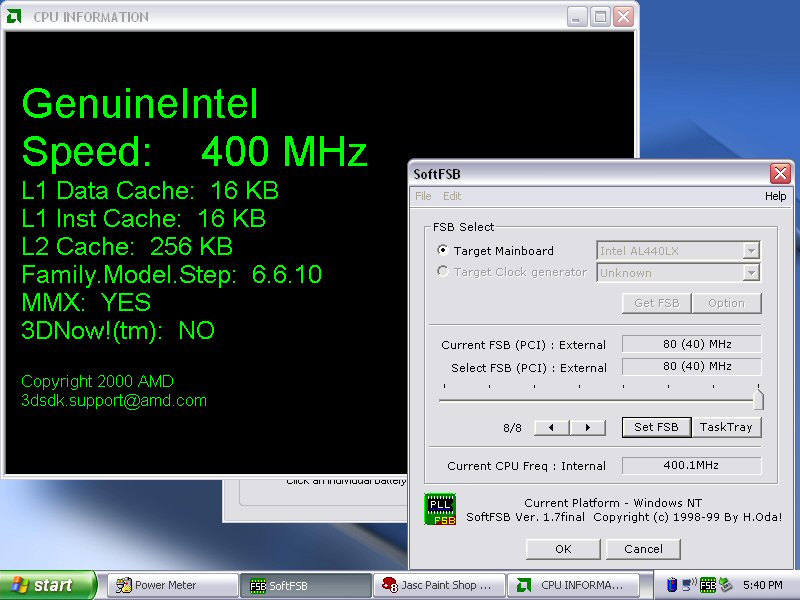Click the Get FSB button
800x600 pixels.
657,303
